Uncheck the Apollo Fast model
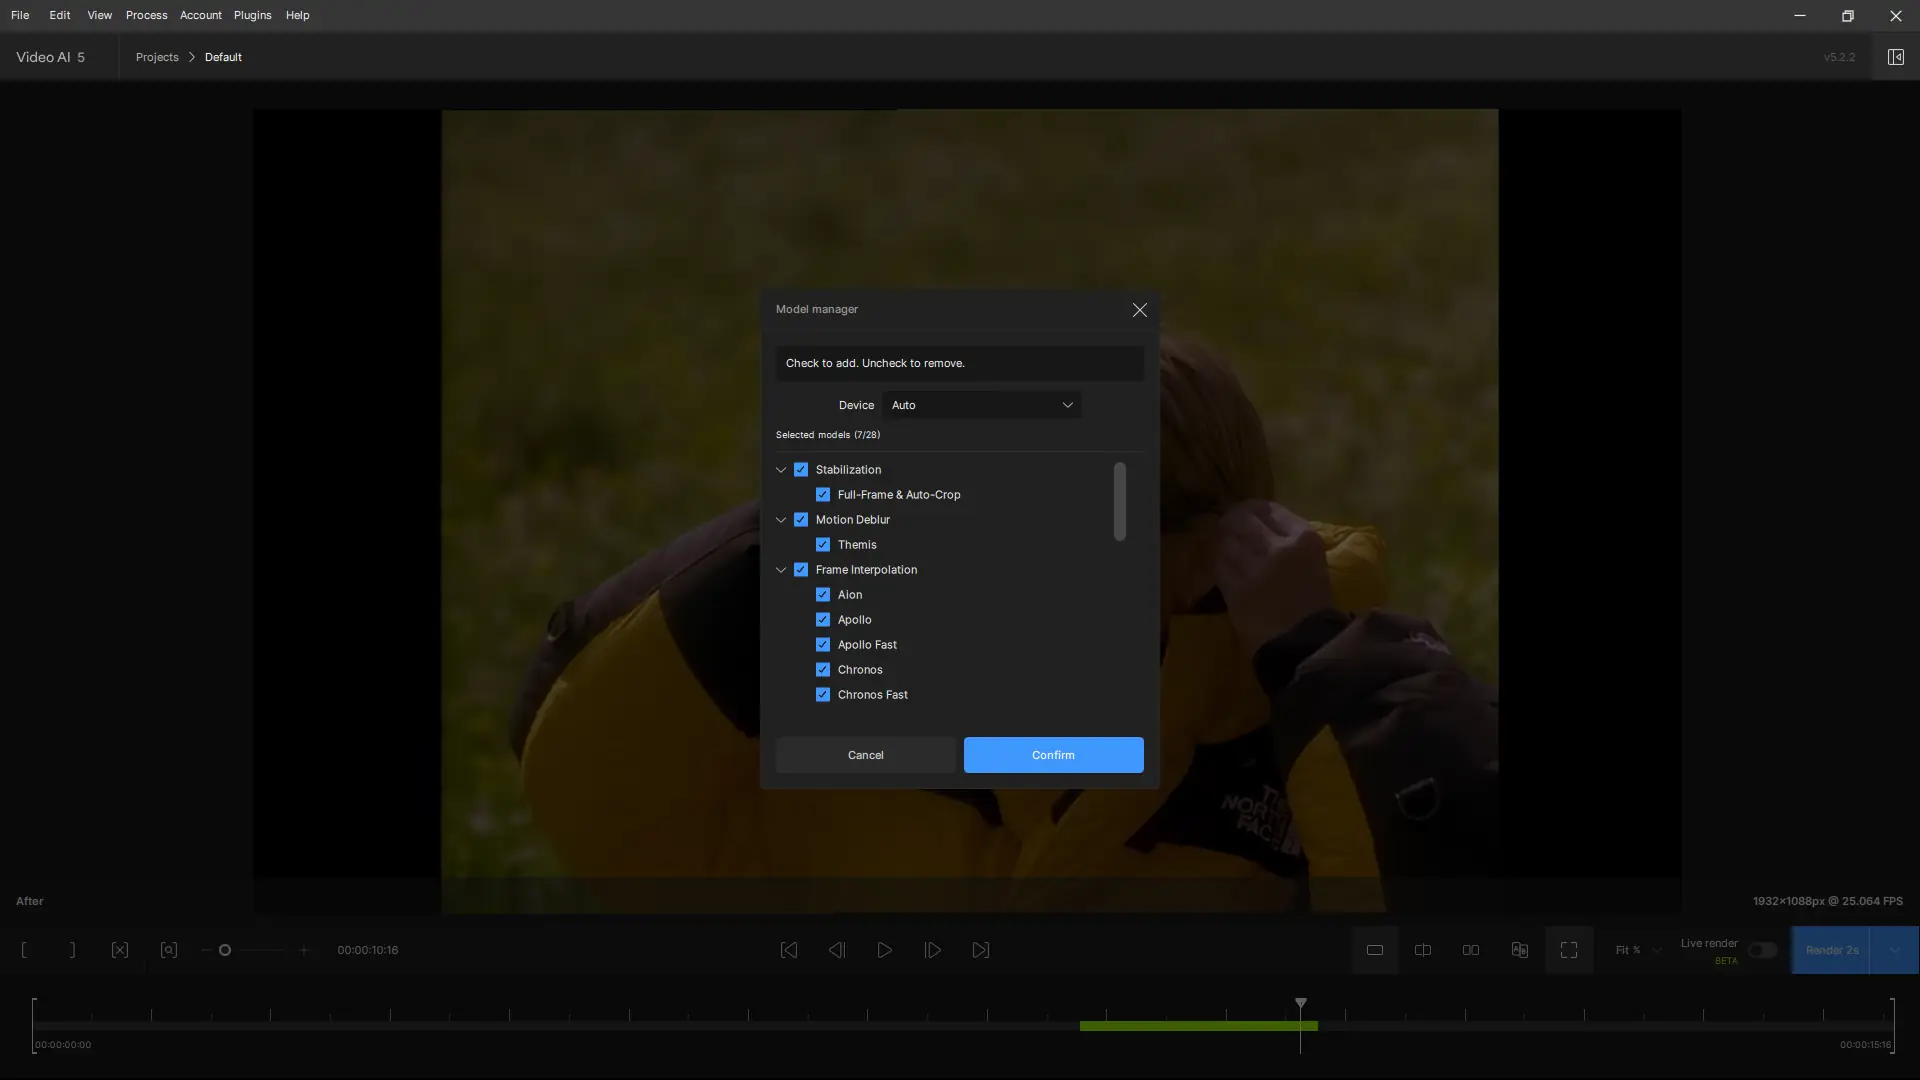Viewport: 1920px width, 1080px height. [x=823, y=645]
